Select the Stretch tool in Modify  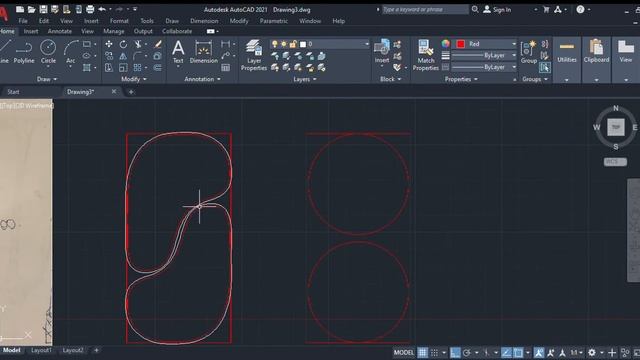pos(109,67)
